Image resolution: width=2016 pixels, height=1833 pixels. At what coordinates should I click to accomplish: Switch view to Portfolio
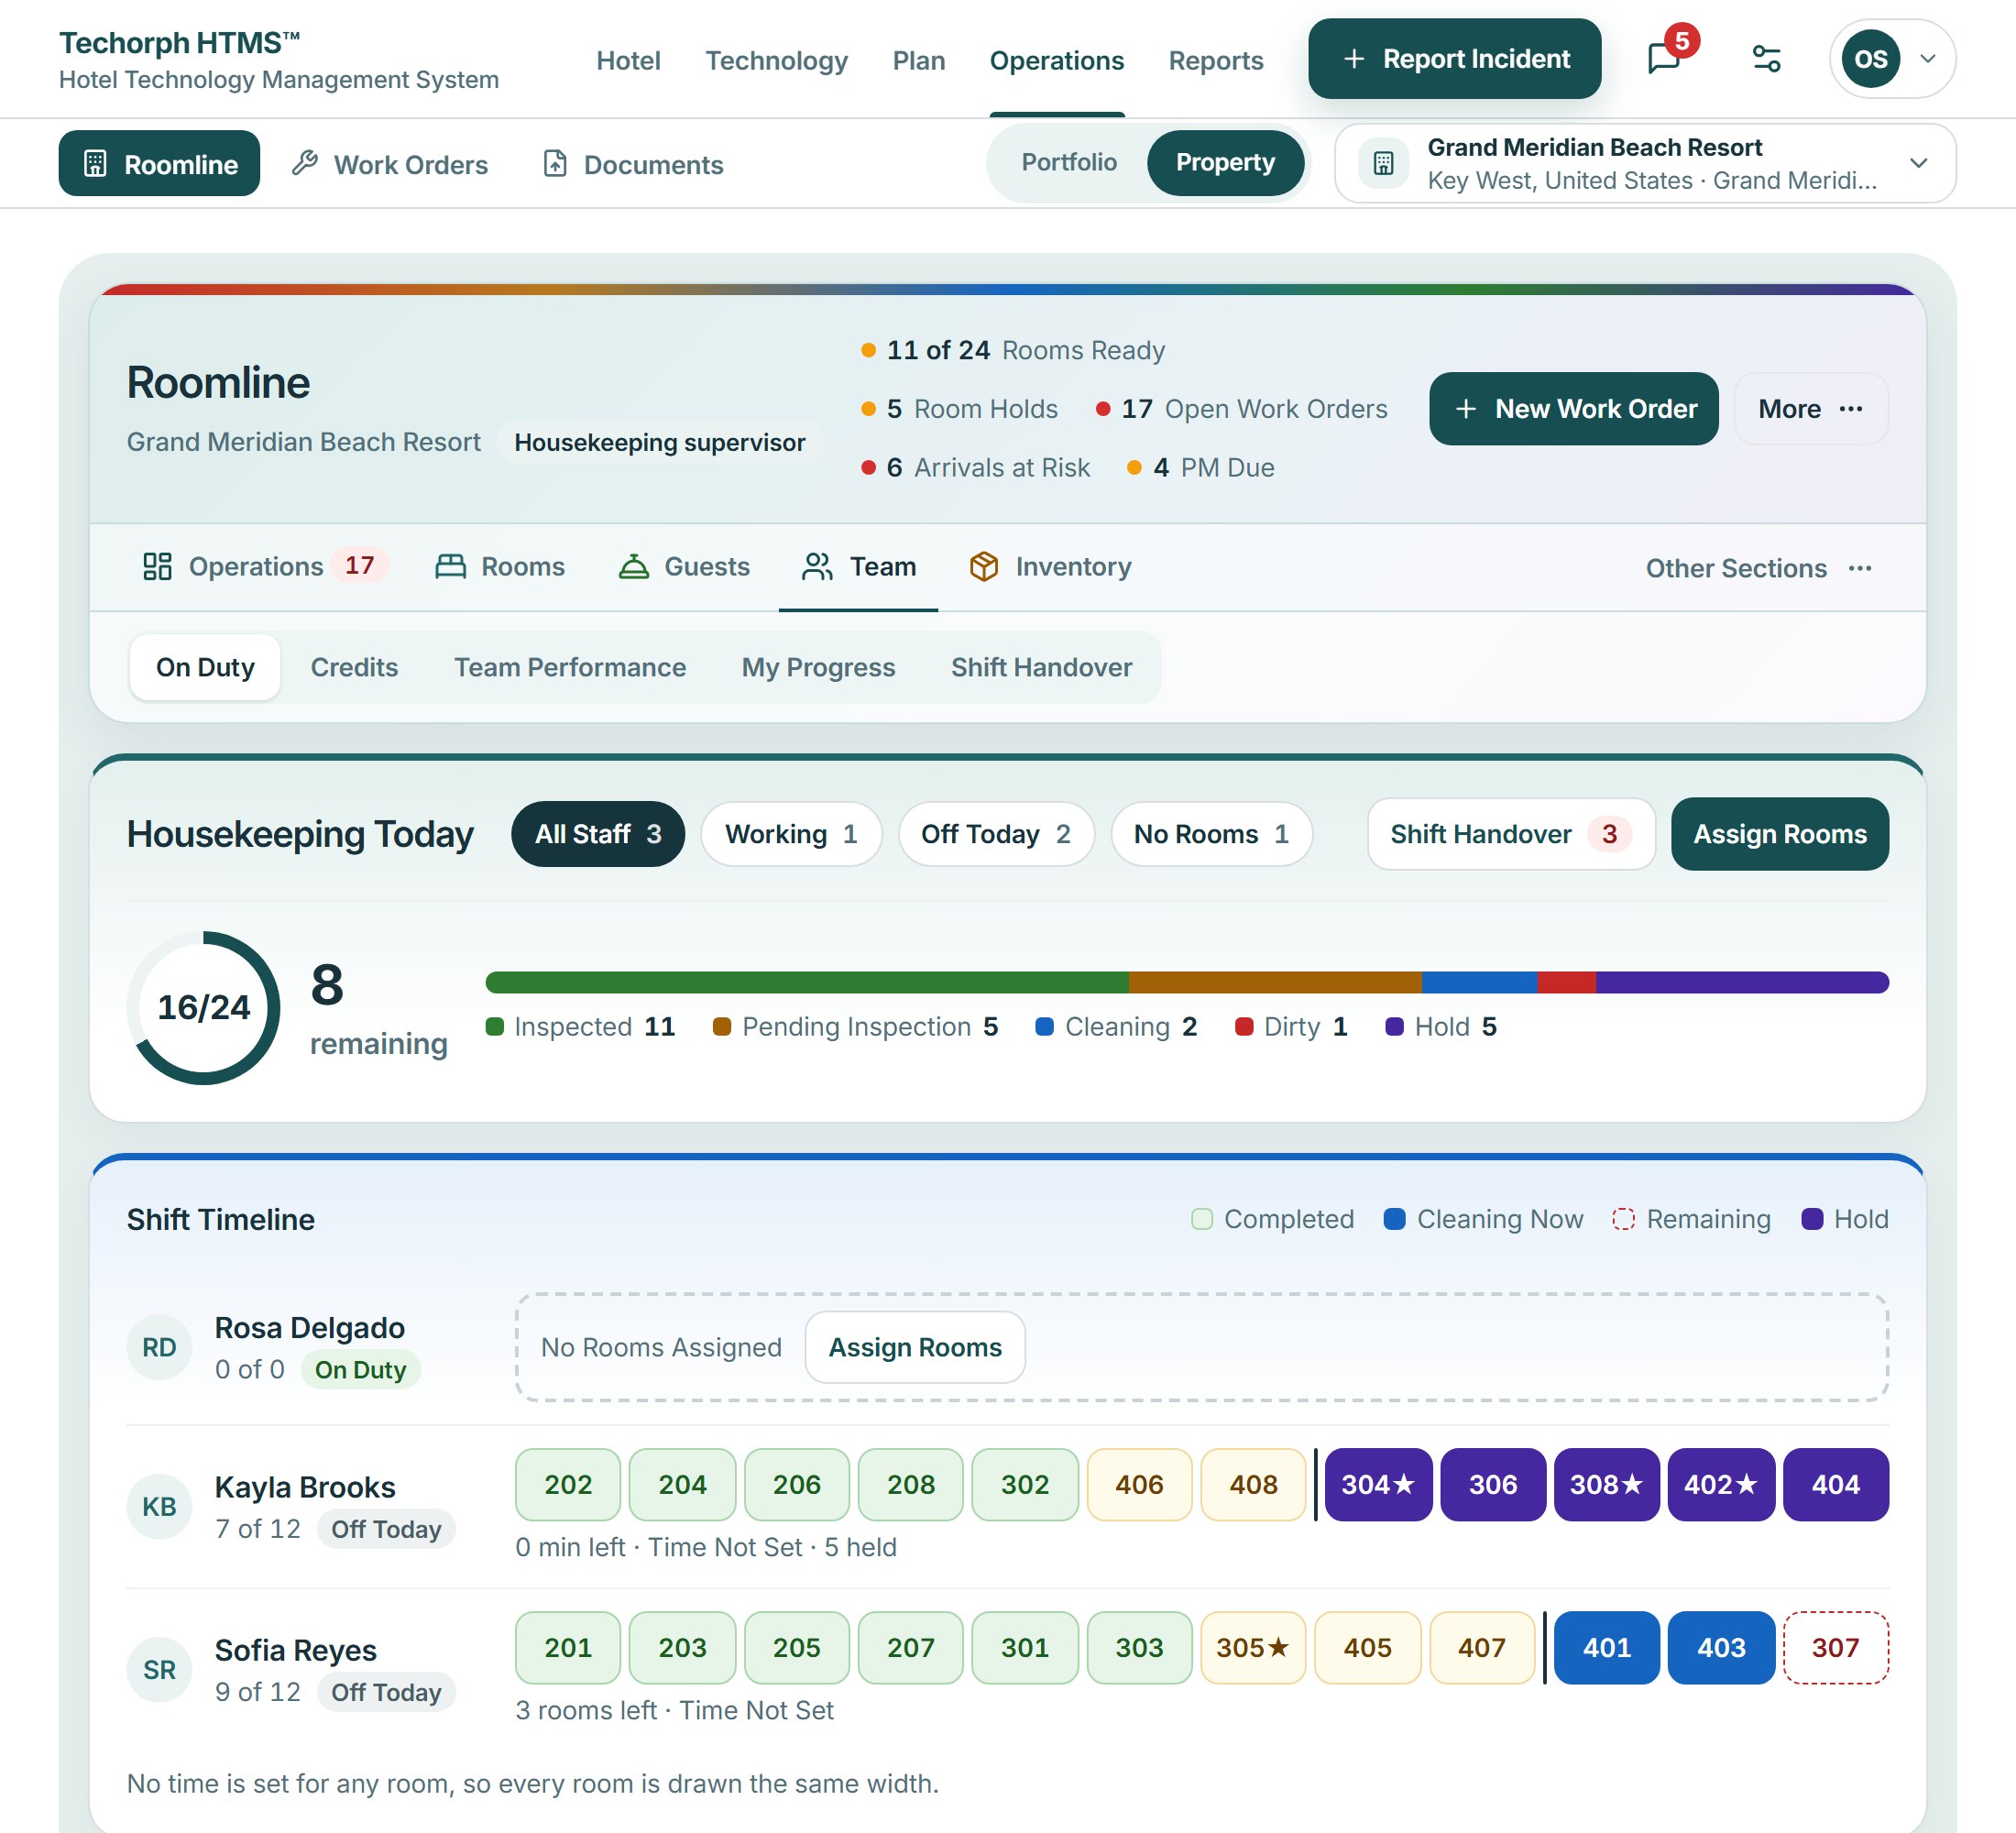(1068, 162)
